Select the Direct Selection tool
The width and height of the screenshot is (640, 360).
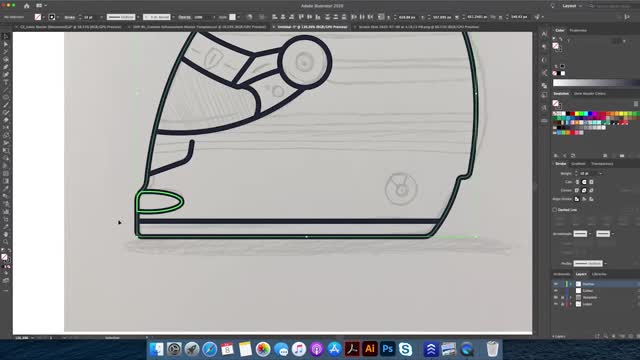[x=6, y=44]
